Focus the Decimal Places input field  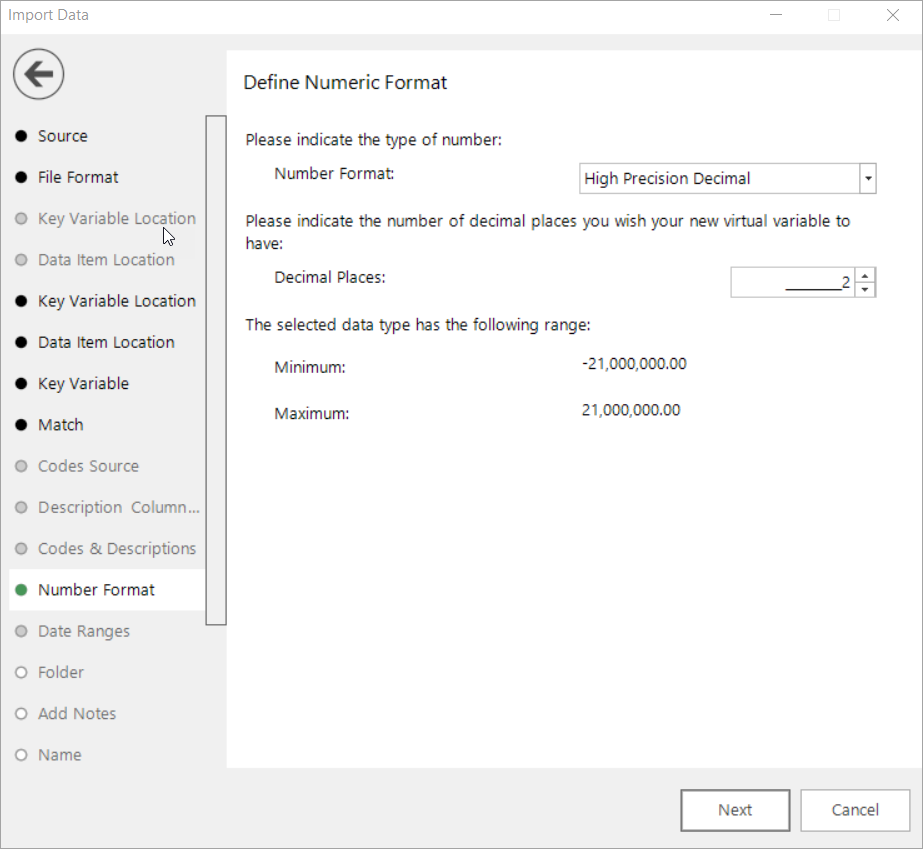[792, 283]
